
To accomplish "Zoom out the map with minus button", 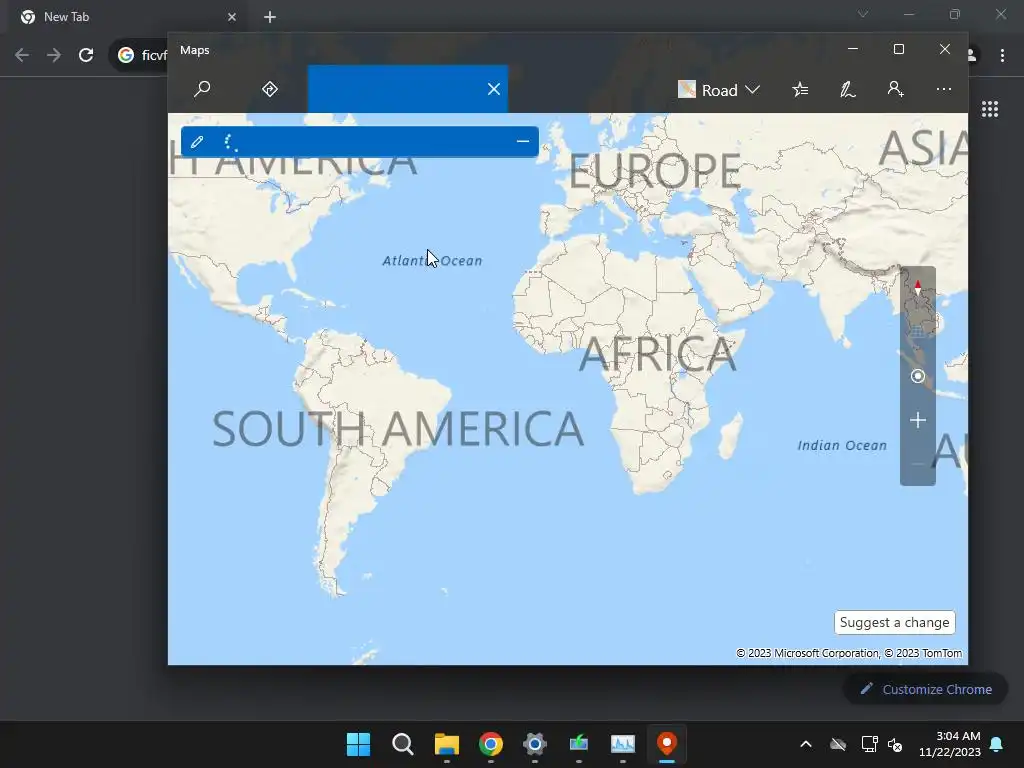I will click(918, 464).
